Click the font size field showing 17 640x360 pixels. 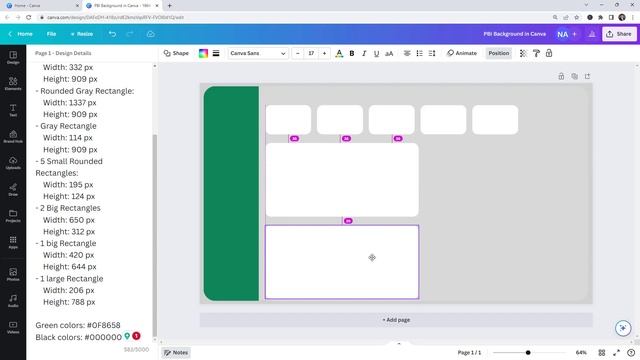click(x=311, y=53)
